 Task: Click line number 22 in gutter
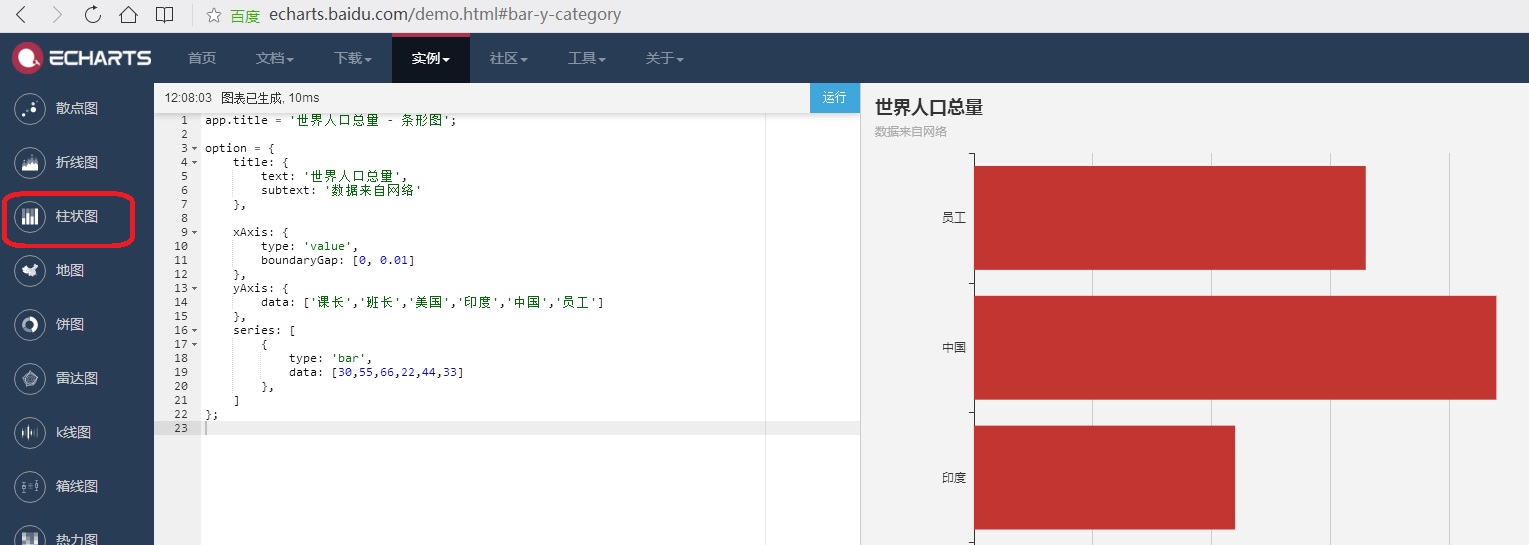tap(180, 414)
